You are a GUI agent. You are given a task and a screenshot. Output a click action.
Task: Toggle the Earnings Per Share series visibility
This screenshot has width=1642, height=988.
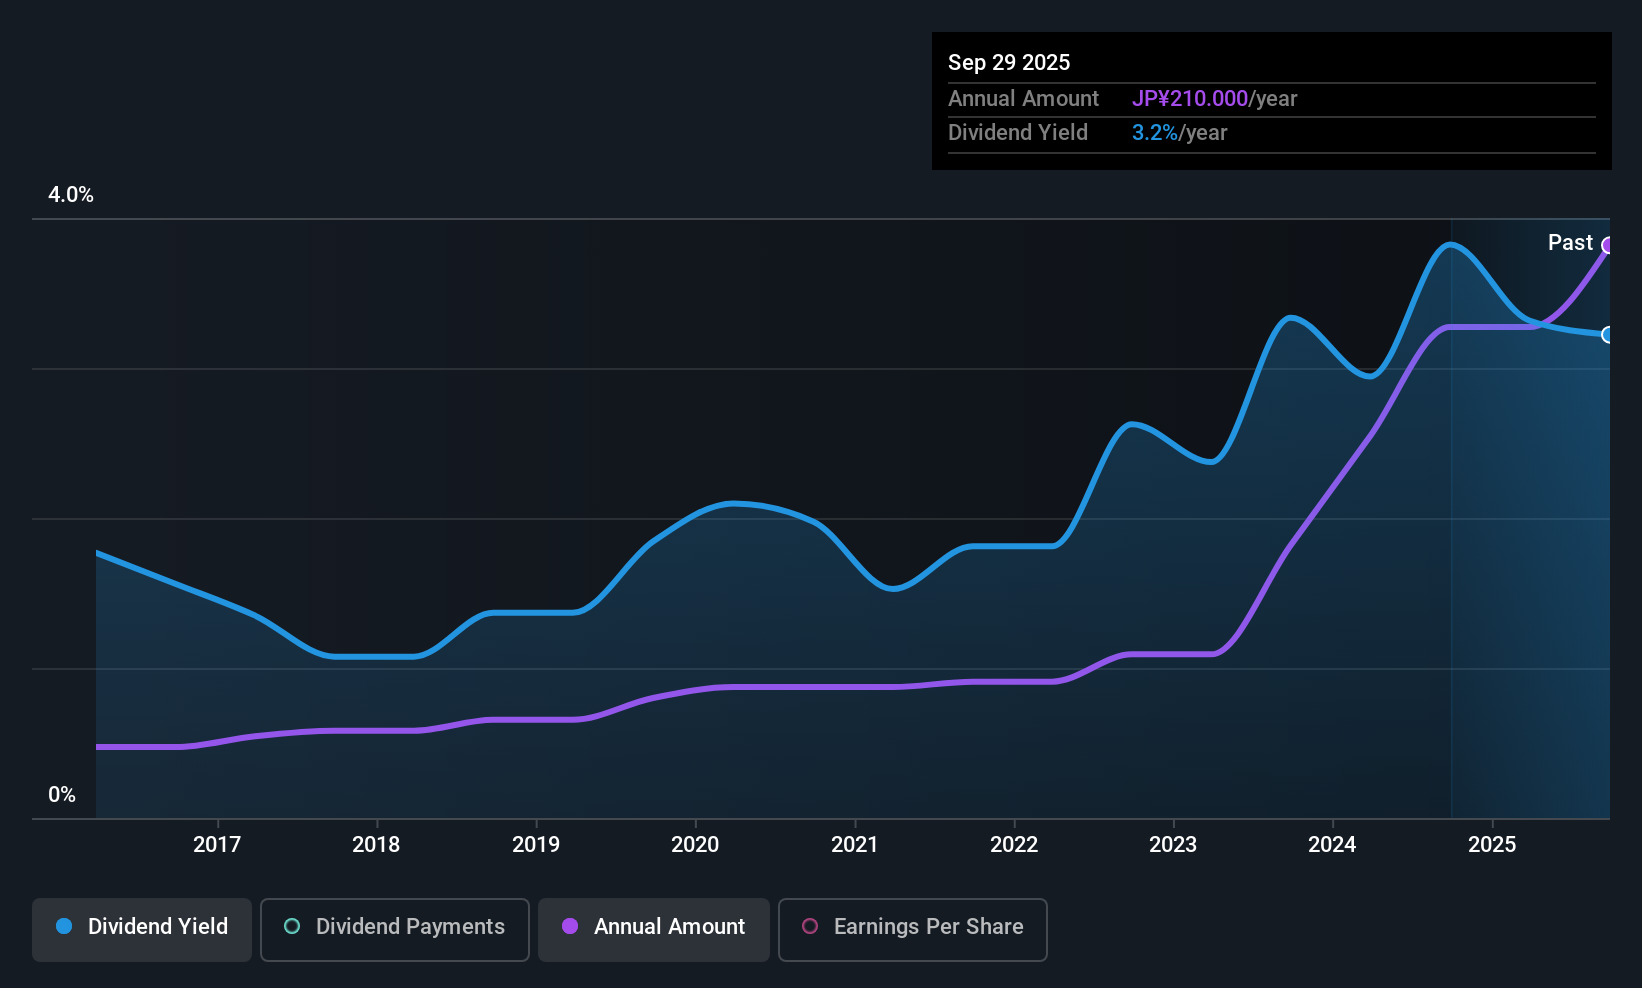click(912, 929)
